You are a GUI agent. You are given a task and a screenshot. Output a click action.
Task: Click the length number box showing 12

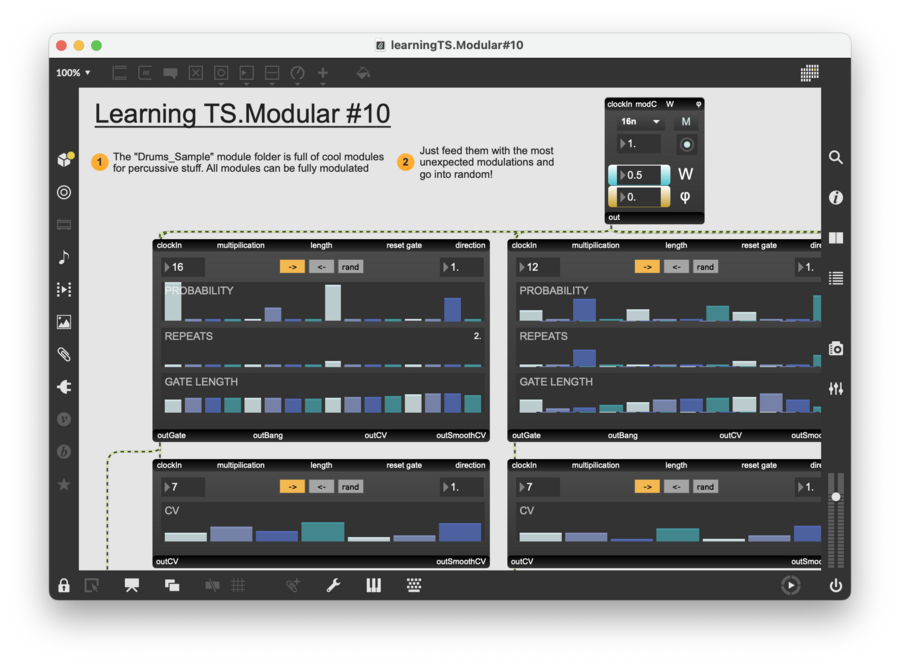(537, 267)
